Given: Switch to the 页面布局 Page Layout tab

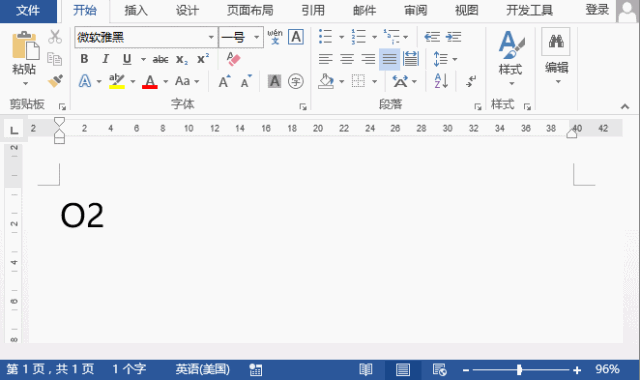Looking at the screenshot, I should click(250, 11).
